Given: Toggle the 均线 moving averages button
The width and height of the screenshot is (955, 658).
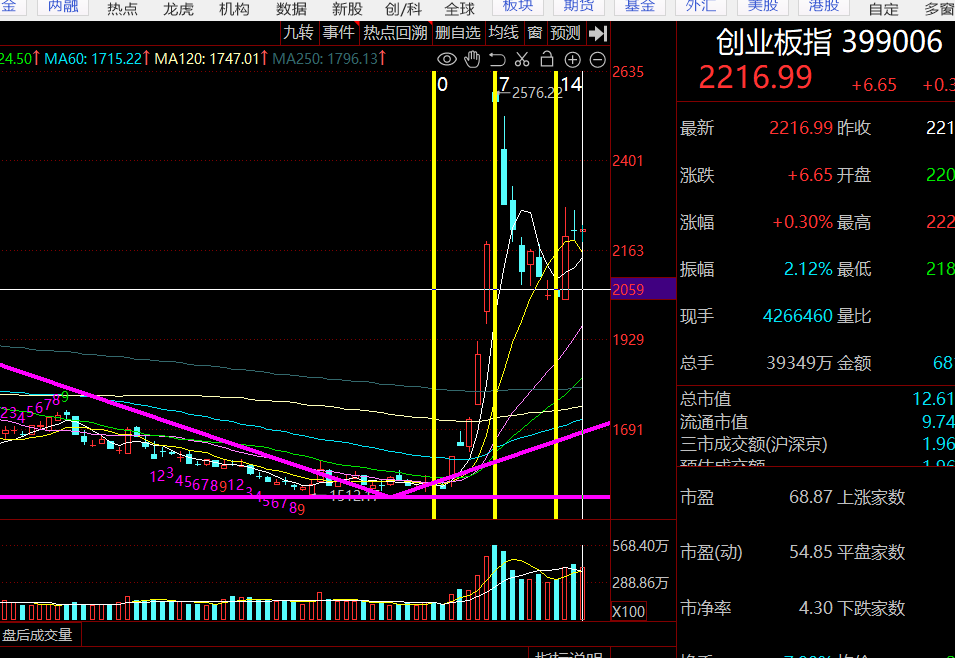Looking at the screenshot, I should (504, 33).
